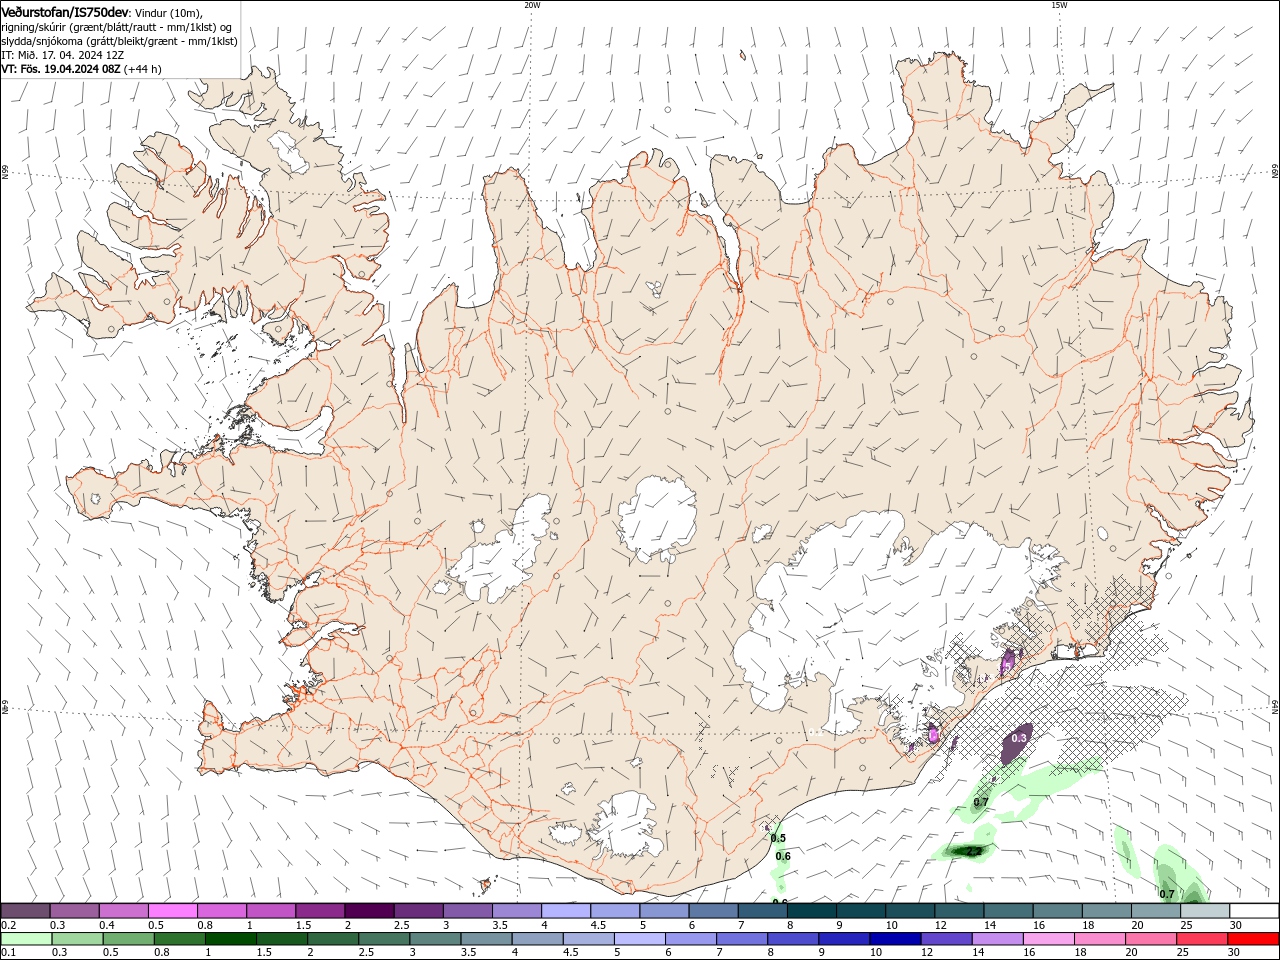1280x960 pixels.
Task: Pick the bright red swatch labelled 30 in the rain legend
Action: pos(1253,939)
